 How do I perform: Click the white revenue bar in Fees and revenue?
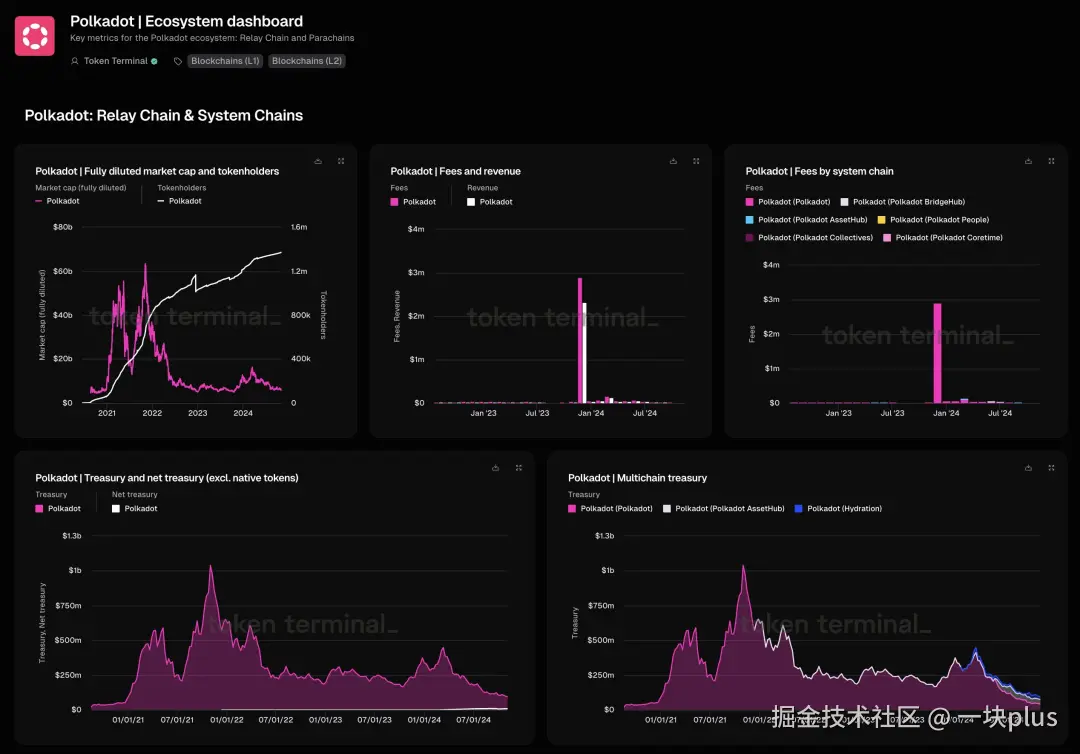point(585,353)
